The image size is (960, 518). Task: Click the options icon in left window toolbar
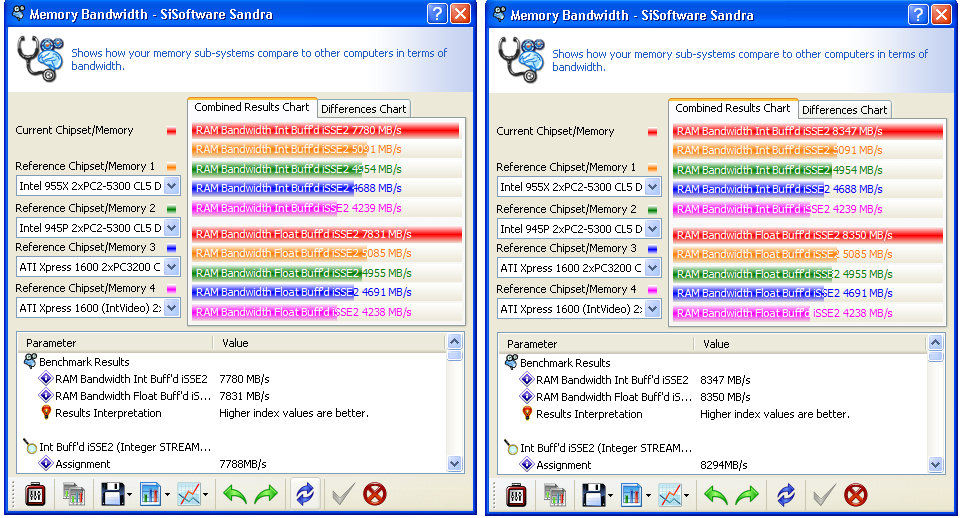(73, 494)
